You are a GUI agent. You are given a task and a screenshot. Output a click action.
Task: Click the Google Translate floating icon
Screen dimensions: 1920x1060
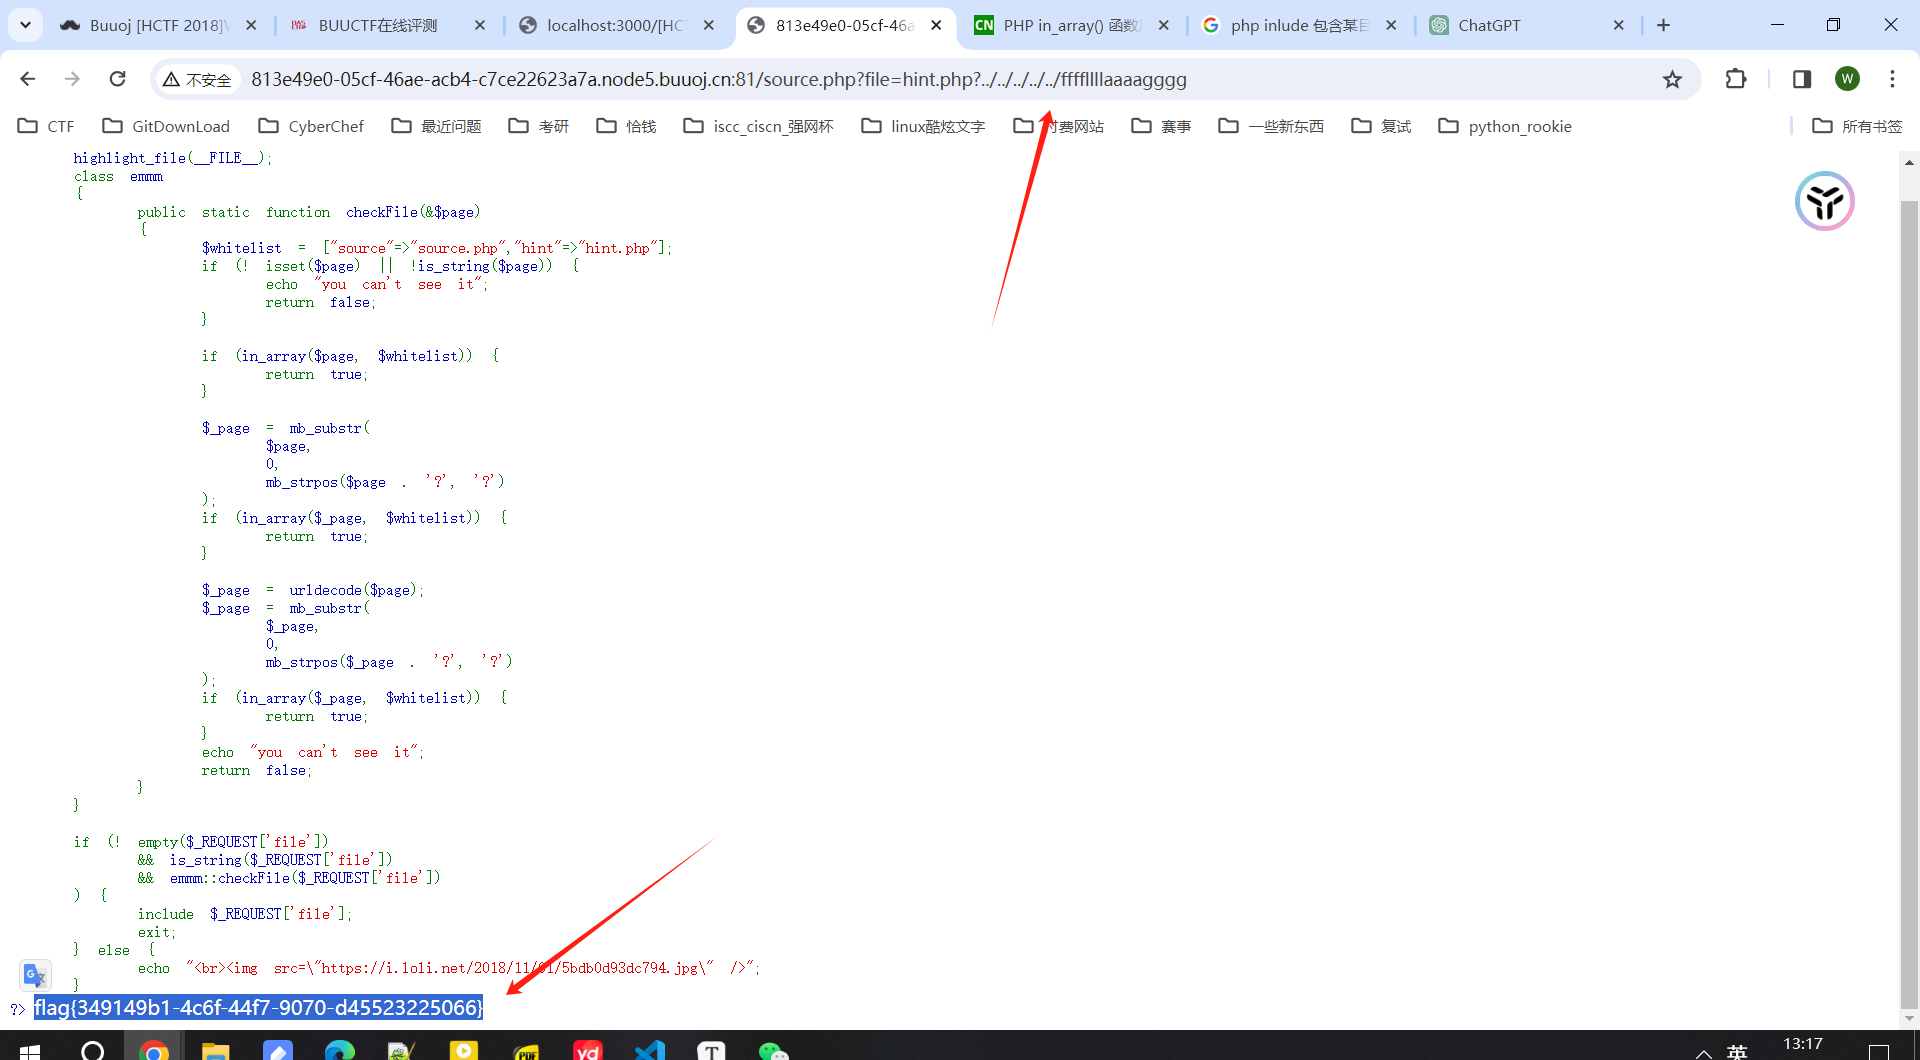click(35, 975)
